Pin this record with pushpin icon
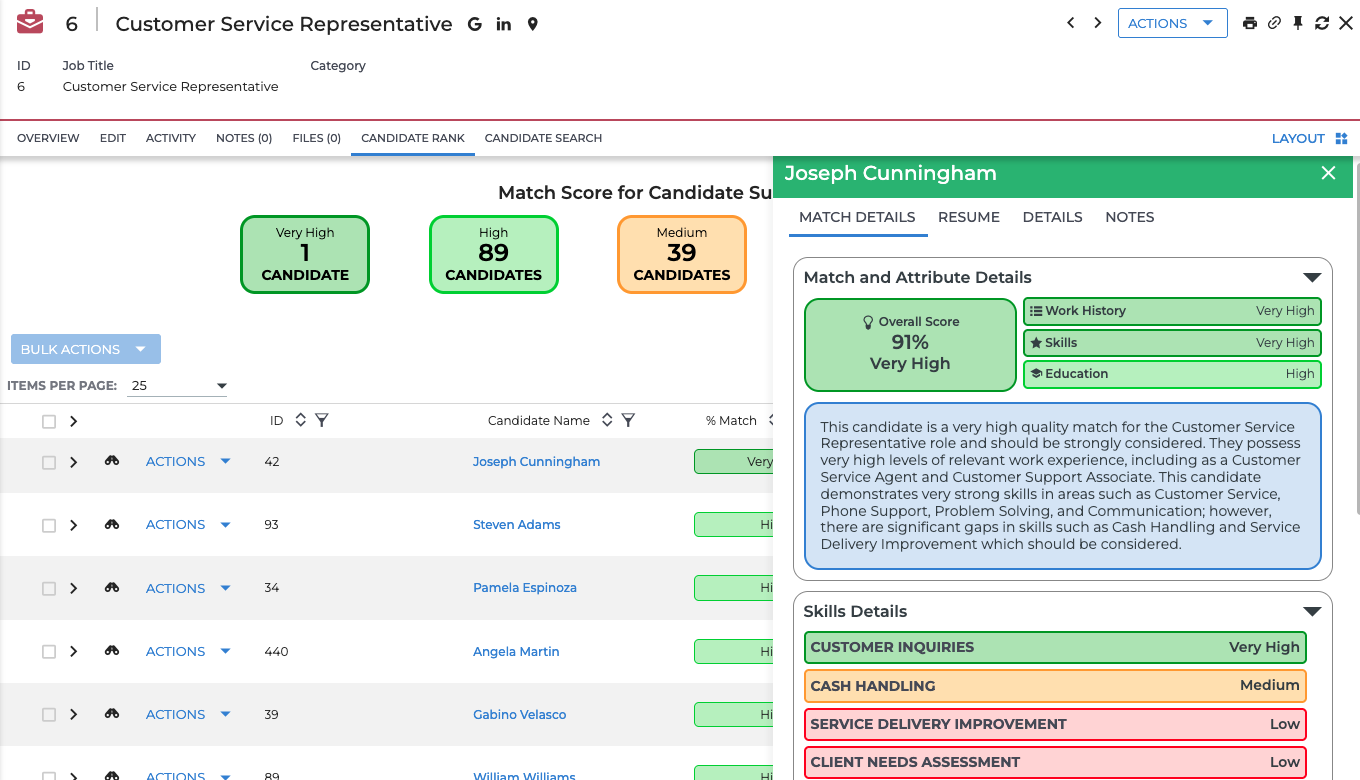The height and width of the screenshot is (780, 1360). [1298, 23]
